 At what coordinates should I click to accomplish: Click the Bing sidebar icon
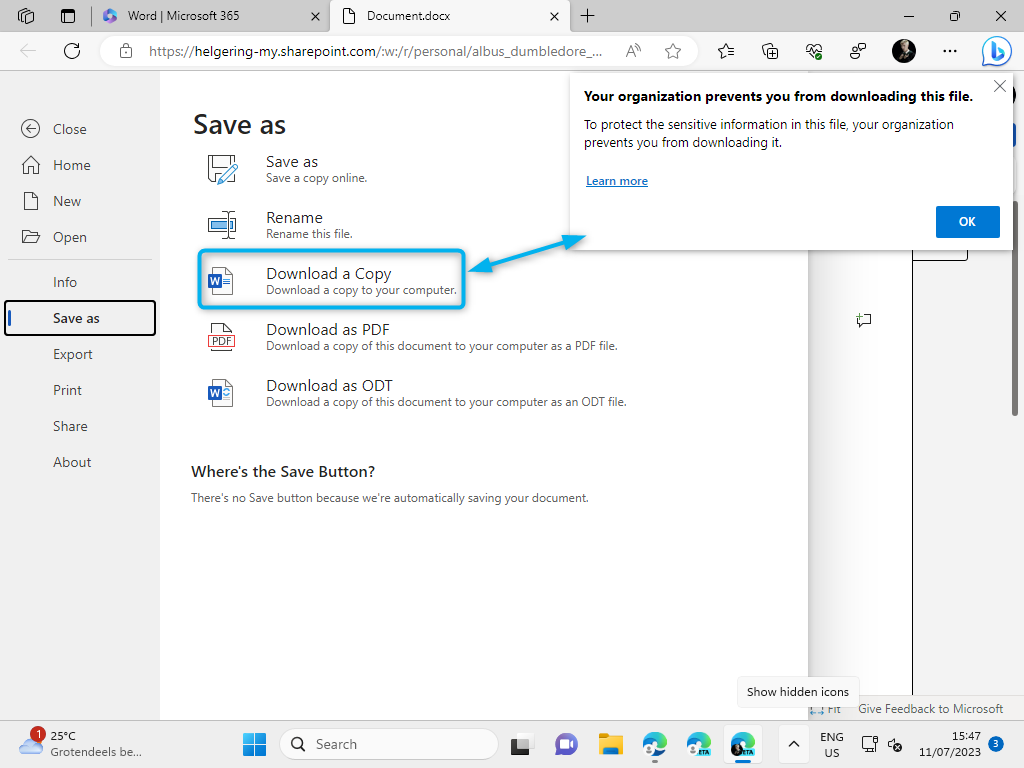click(996, 51)
